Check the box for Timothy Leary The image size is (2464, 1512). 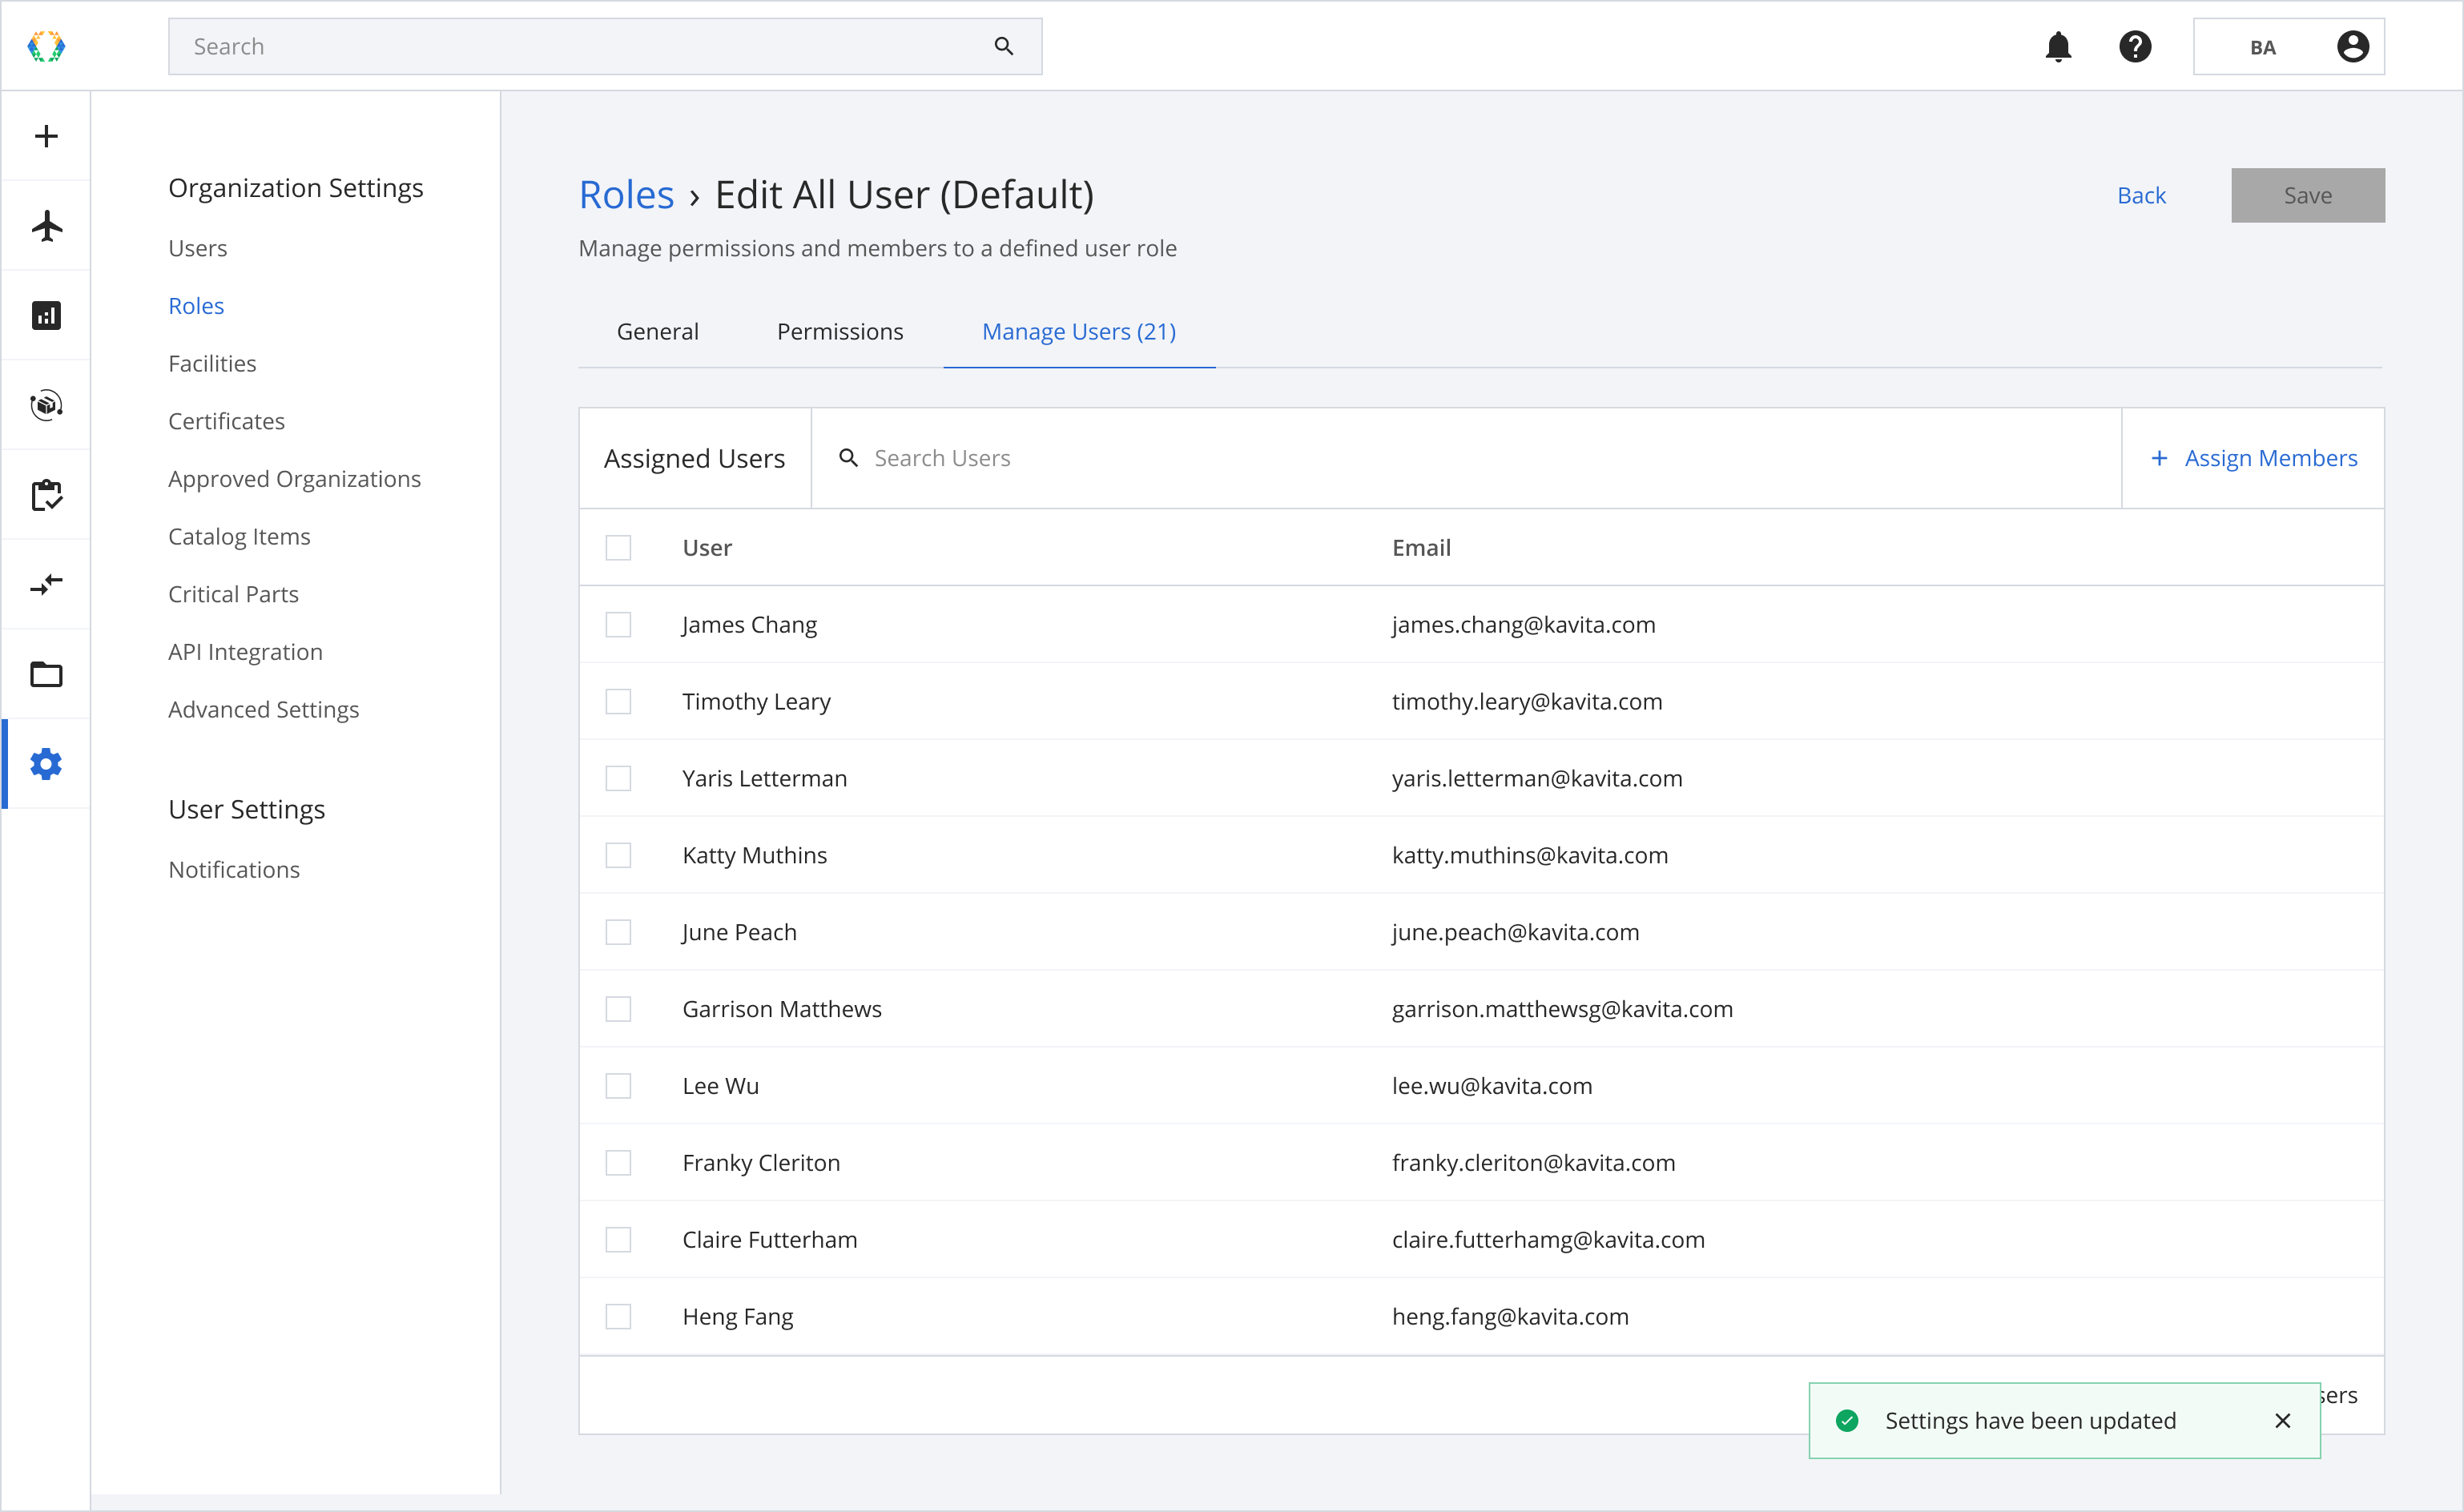618,702
